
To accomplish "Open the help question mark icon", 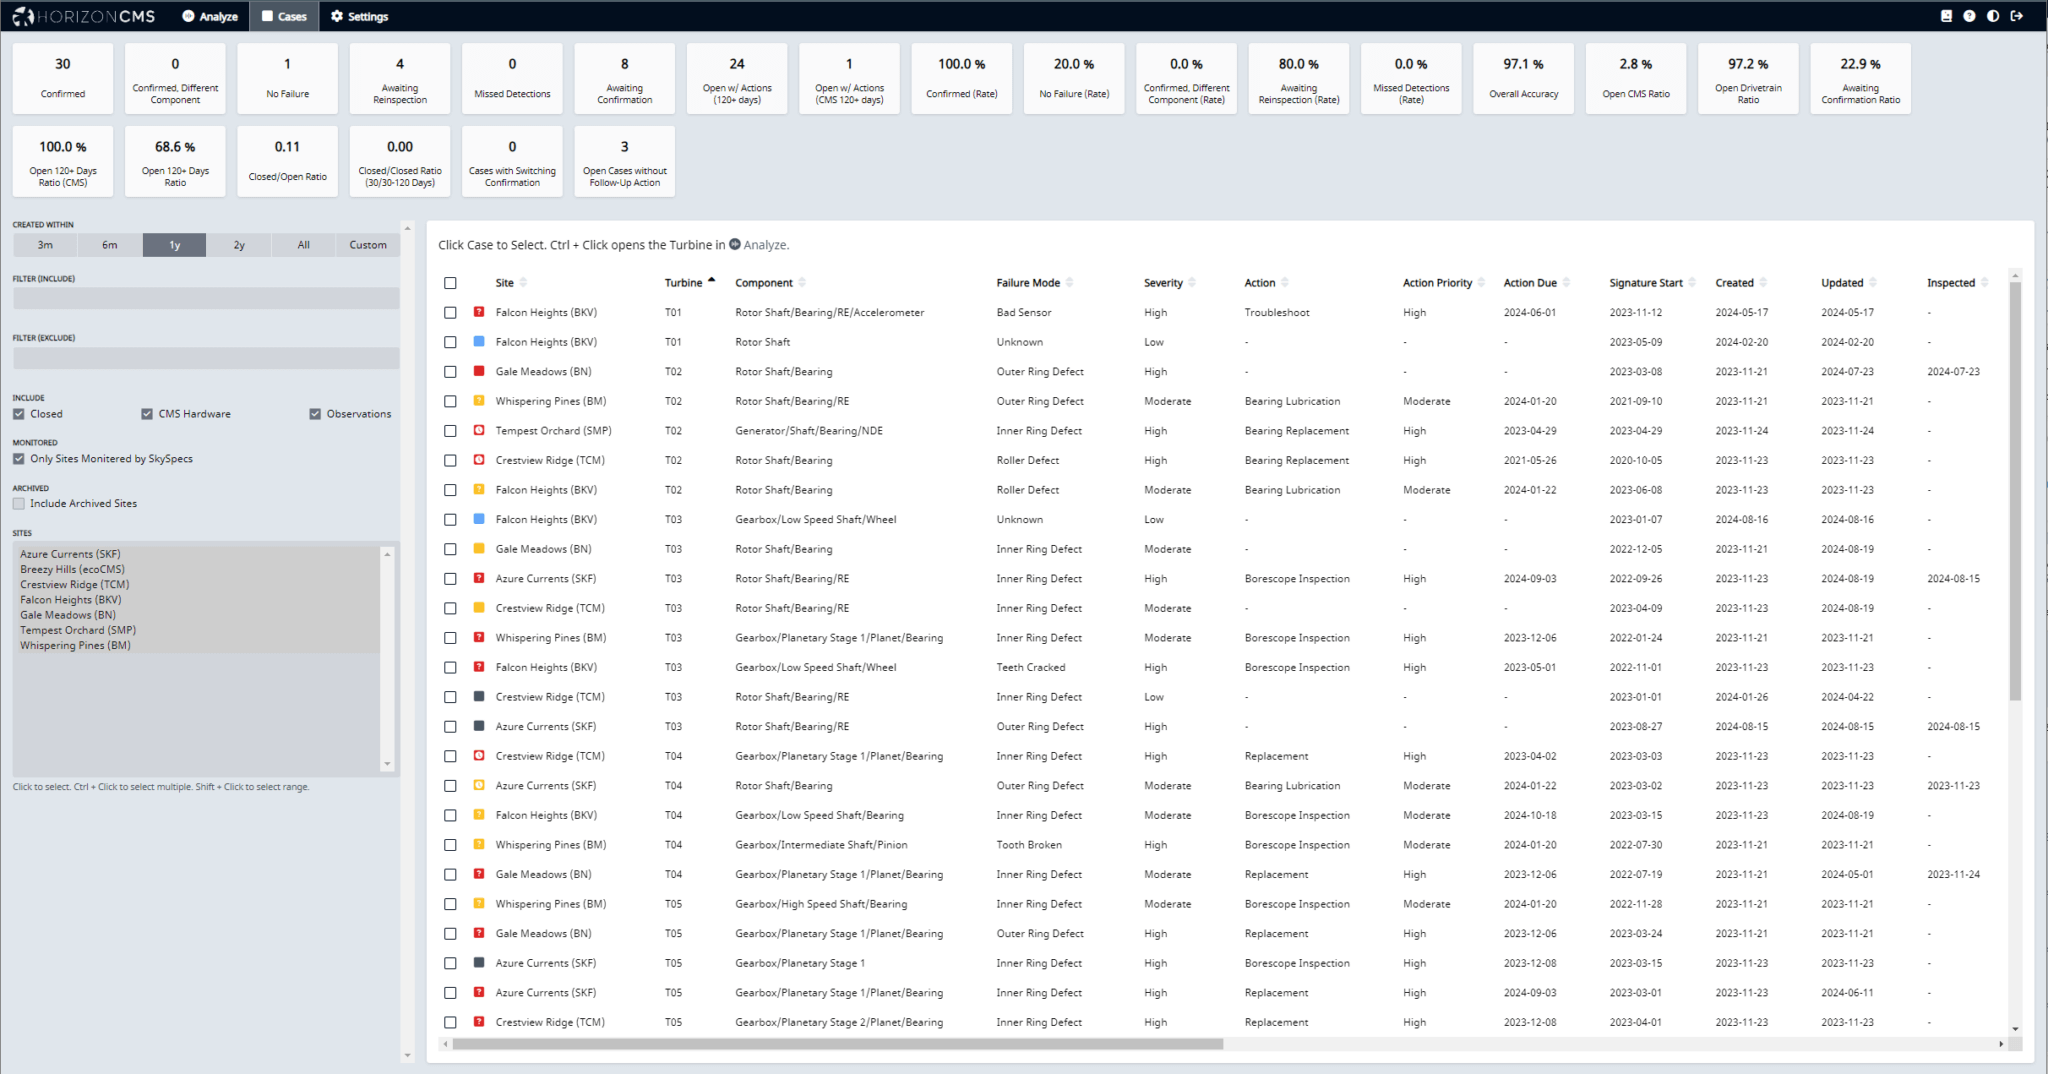I will (x=1969, y=16).
